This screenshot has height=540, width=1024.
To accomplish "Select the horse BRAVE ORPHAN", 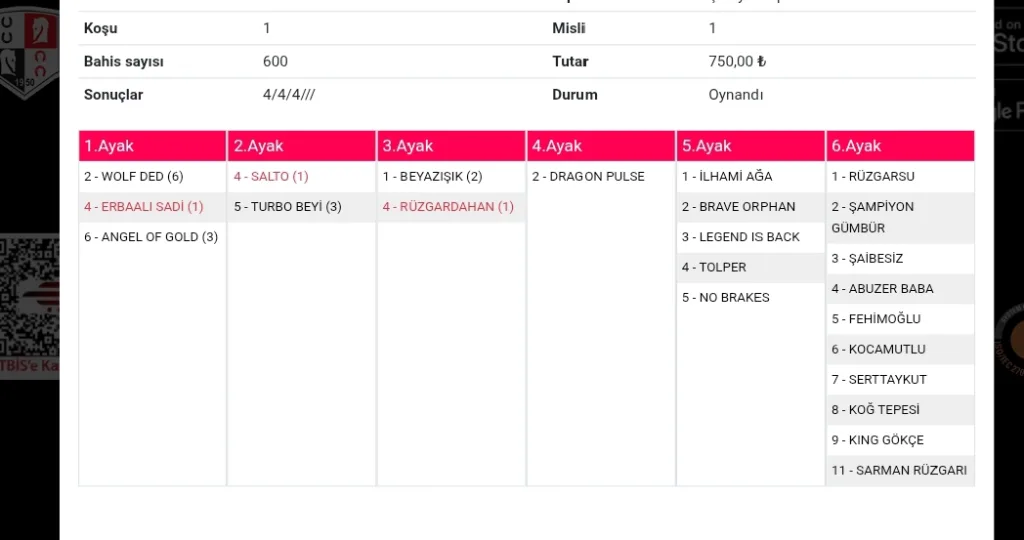I will 738,207.
